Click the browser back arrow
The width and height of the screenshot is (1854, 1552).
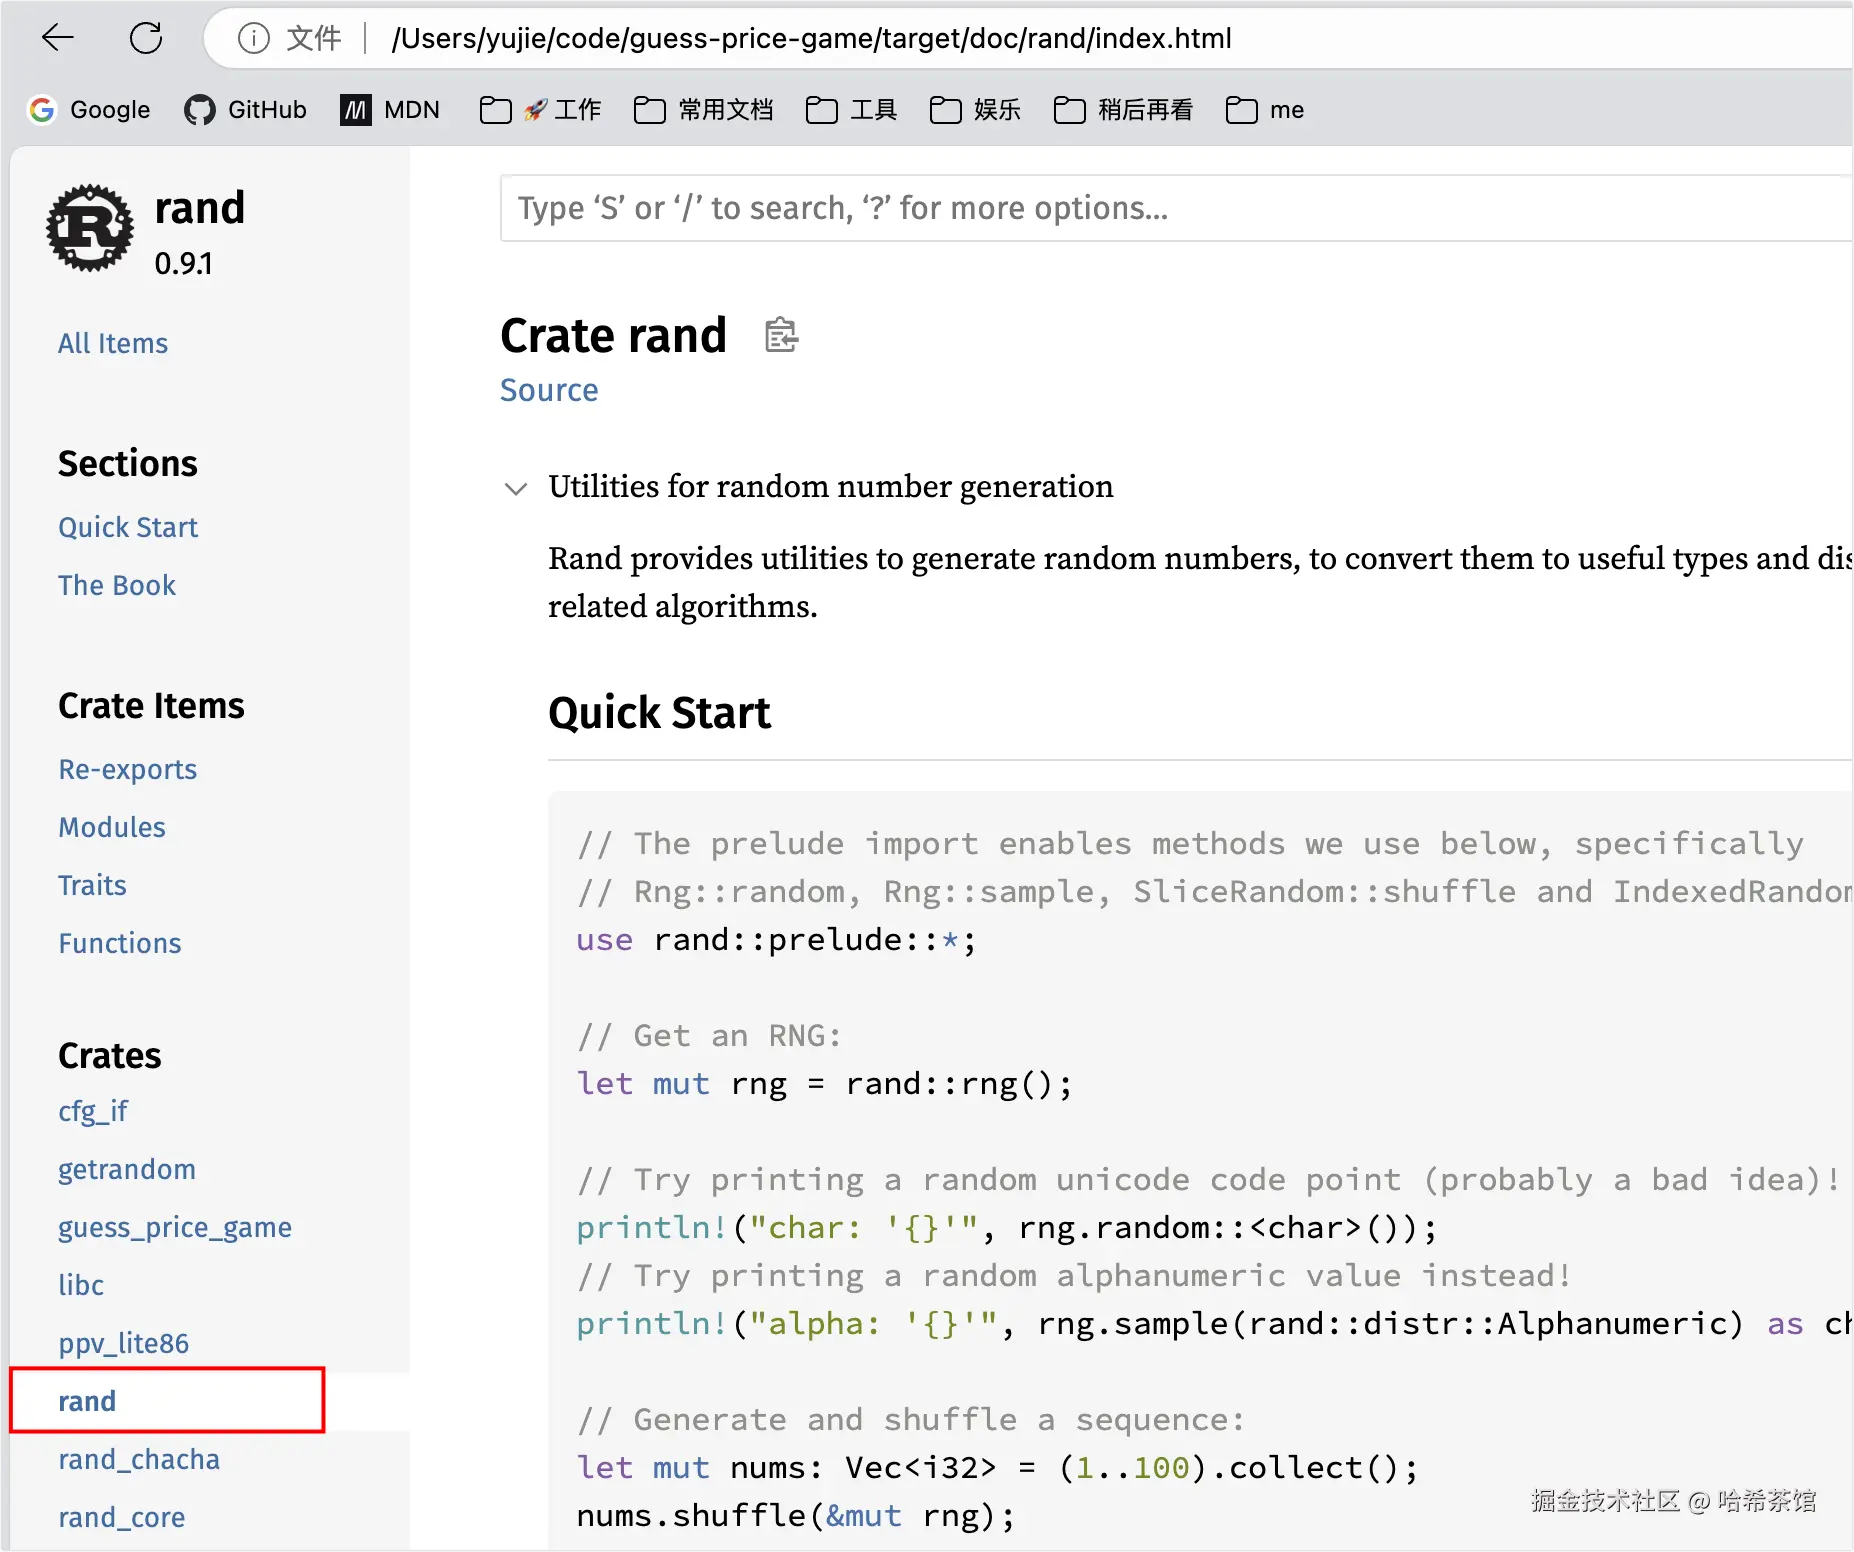58,38
